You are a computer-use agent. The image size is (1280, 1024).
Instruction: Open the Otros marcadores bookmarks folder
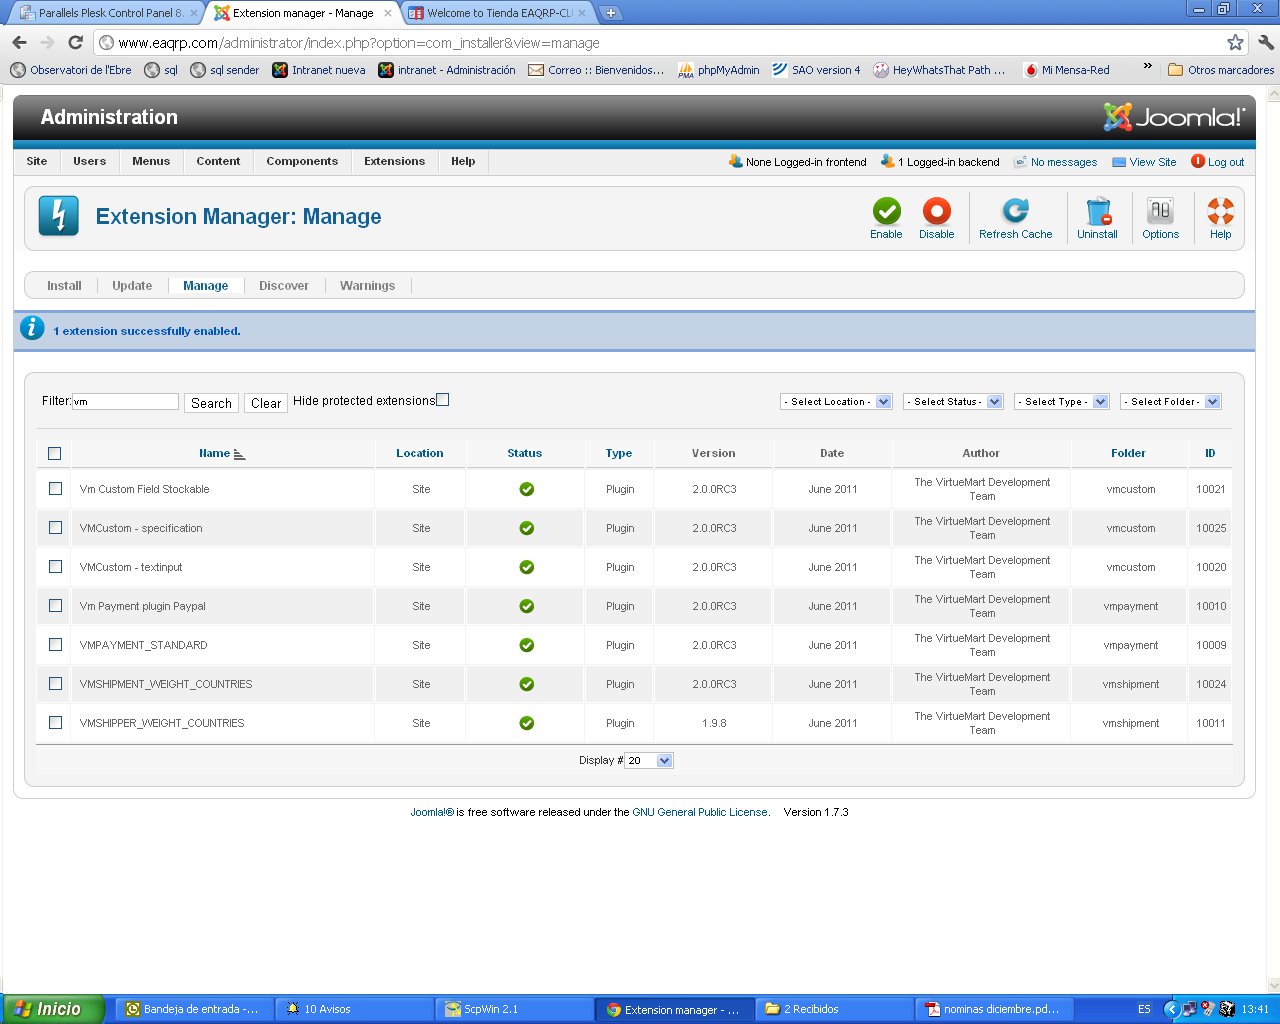(1221, 70)
